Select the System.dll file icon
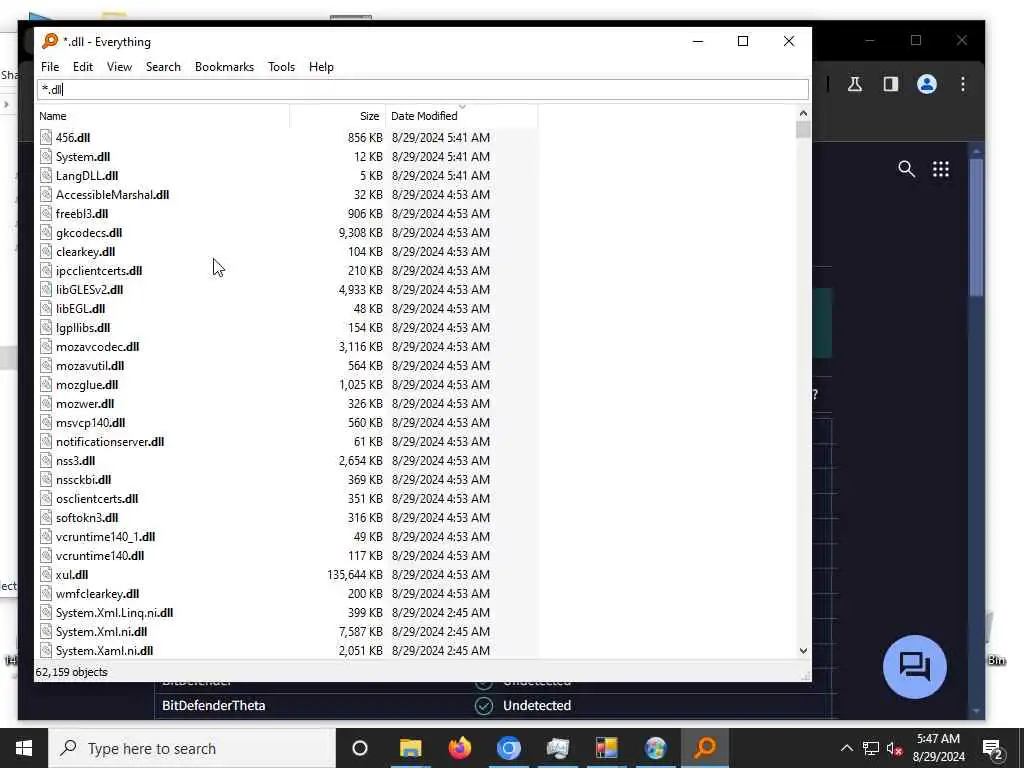The width and height of the screenshot is (1024, 768). [46, 156]
